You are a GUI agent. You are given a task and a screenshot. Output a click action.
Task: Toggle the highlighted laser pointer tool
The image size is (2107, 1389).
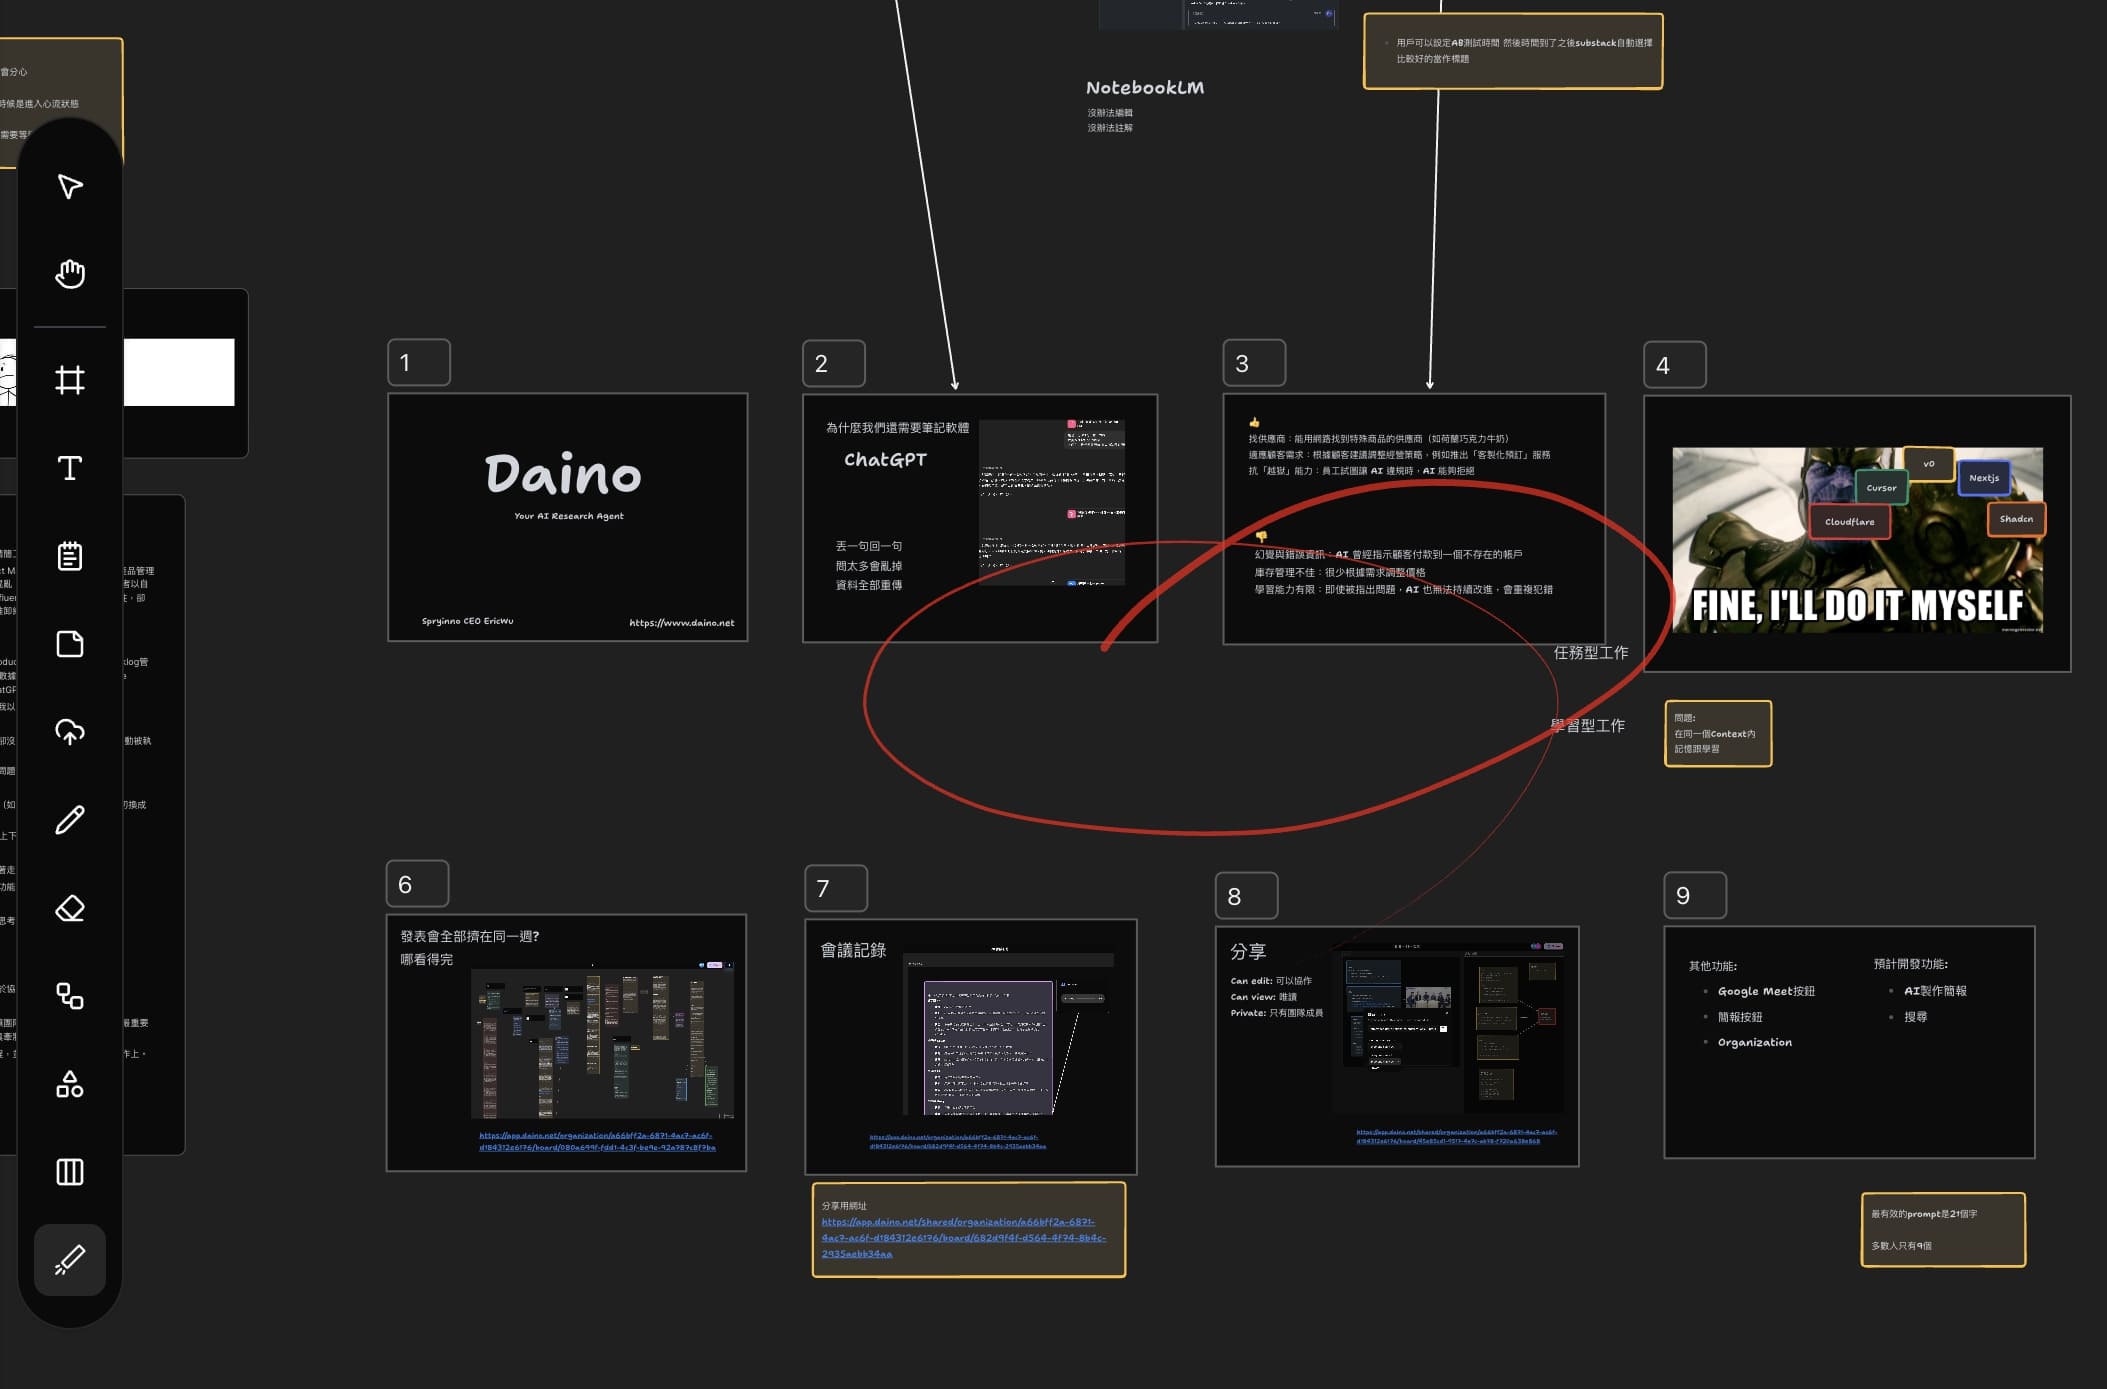pos(70,1260)
